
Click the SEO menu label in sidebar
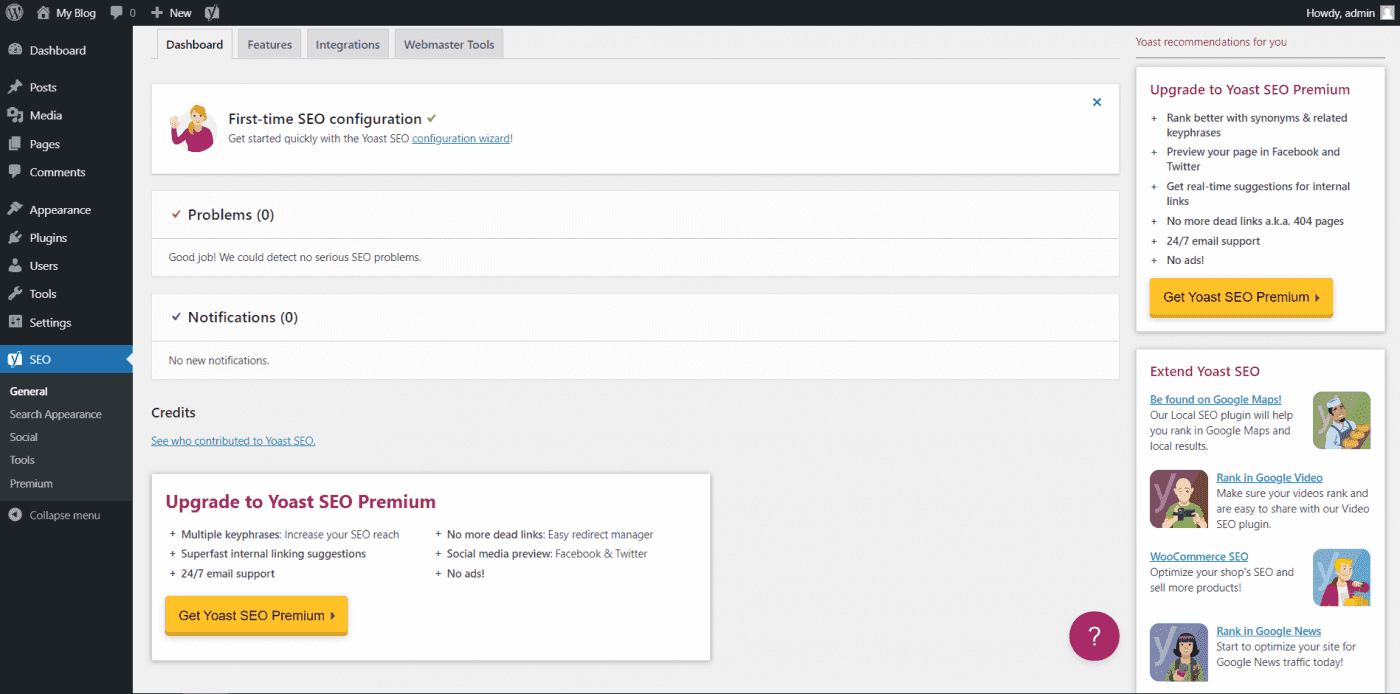(x=40, y=359)
